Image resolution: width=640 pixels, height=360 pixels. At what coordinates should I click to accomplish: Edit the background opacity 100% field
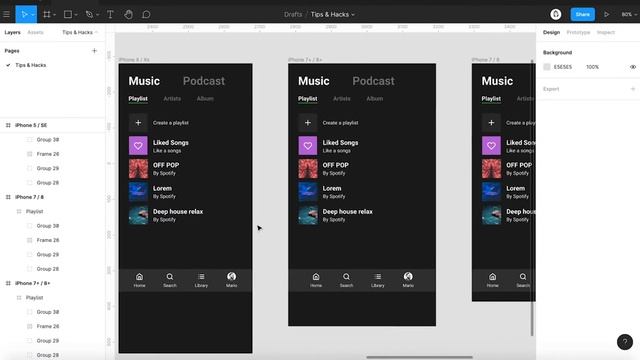592,67
